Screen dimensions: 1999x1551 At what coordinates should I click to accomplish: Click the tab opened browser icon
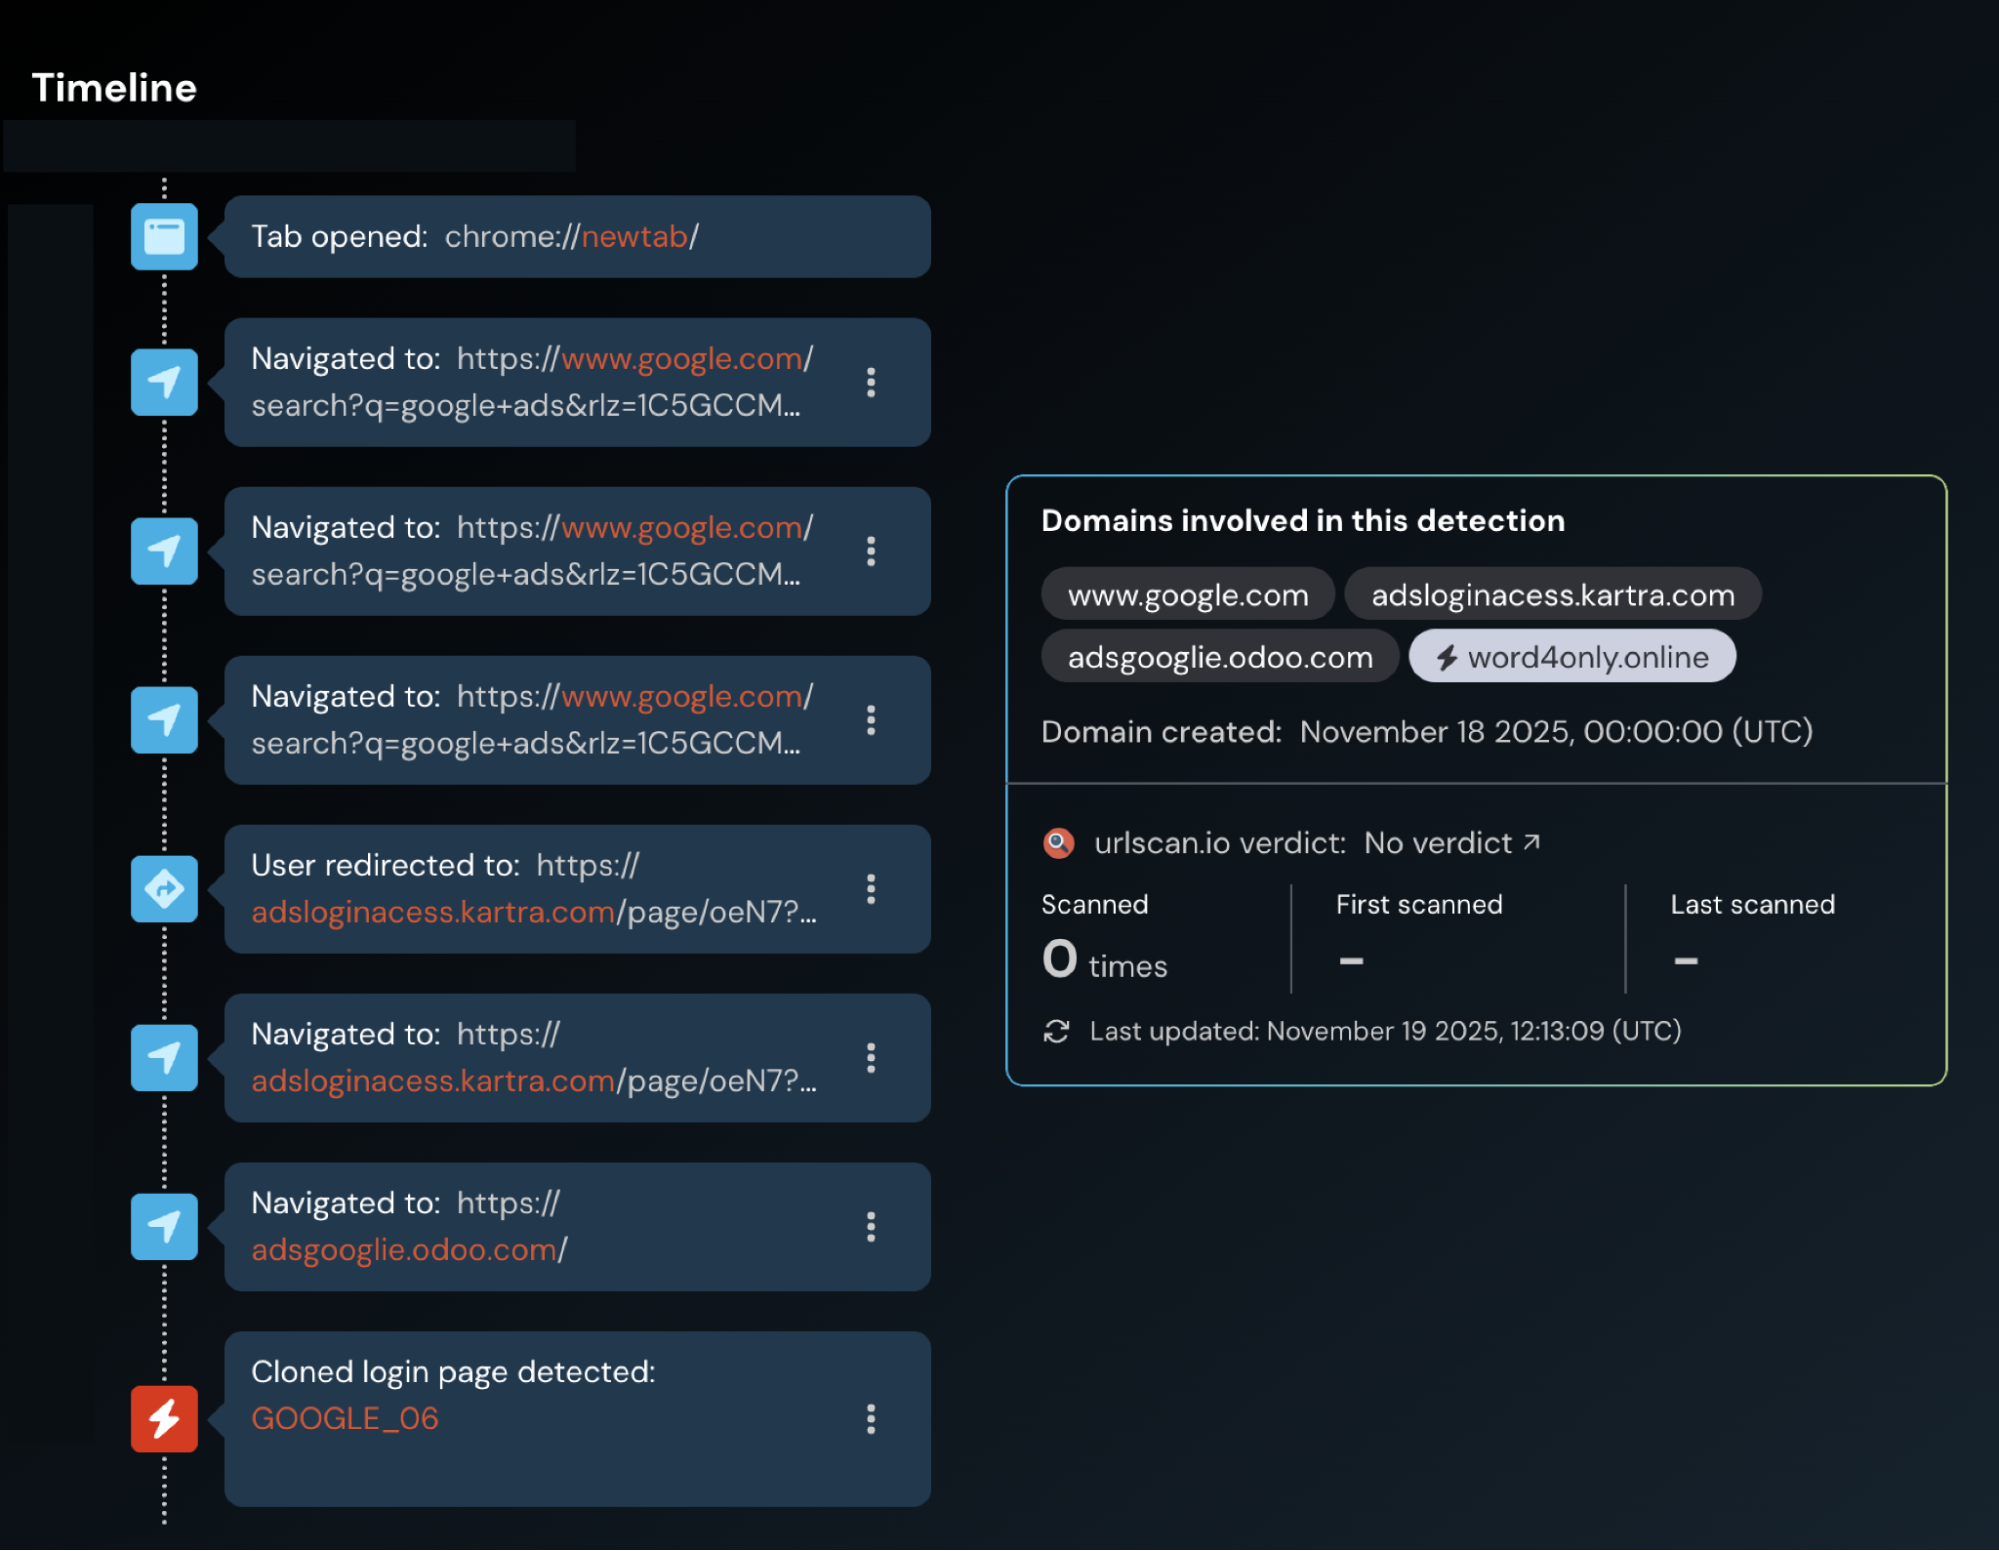point(163,237)
